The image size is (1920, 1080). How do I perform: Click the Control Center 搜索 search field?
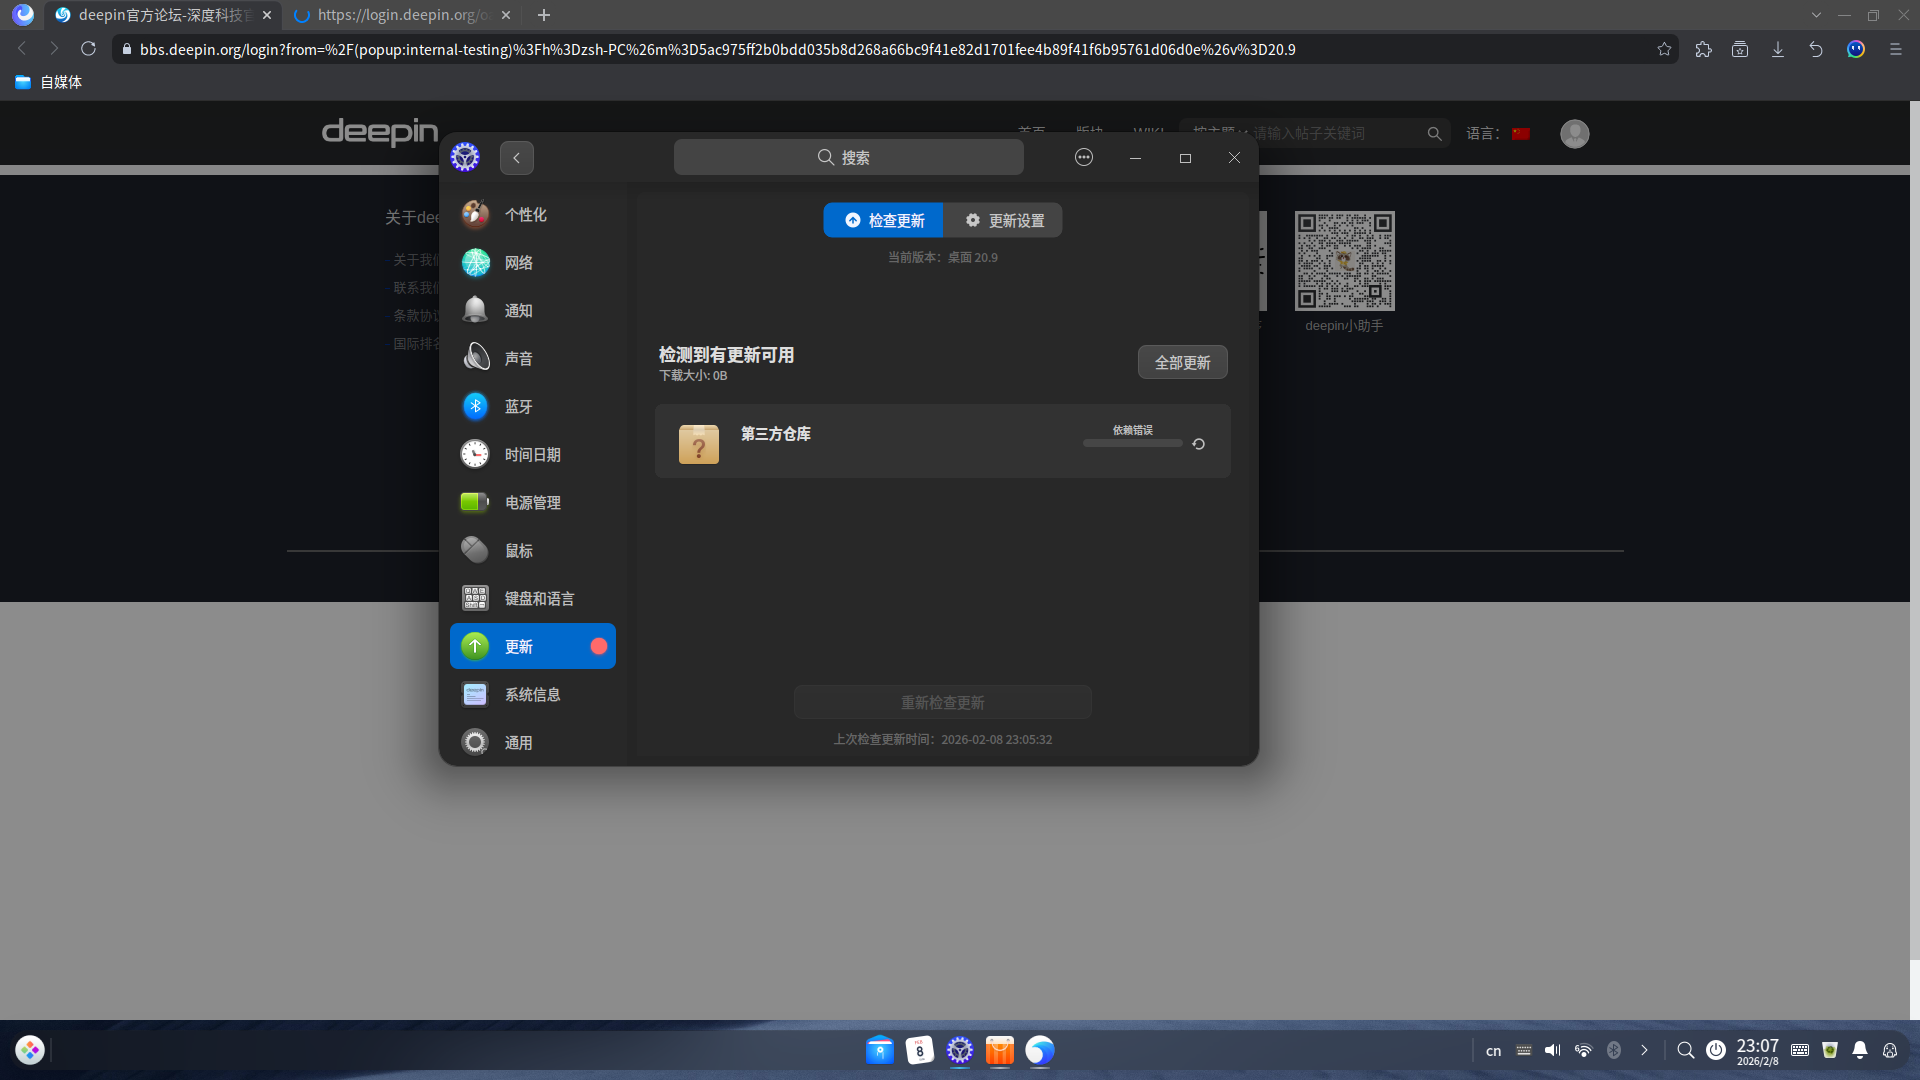848,158
